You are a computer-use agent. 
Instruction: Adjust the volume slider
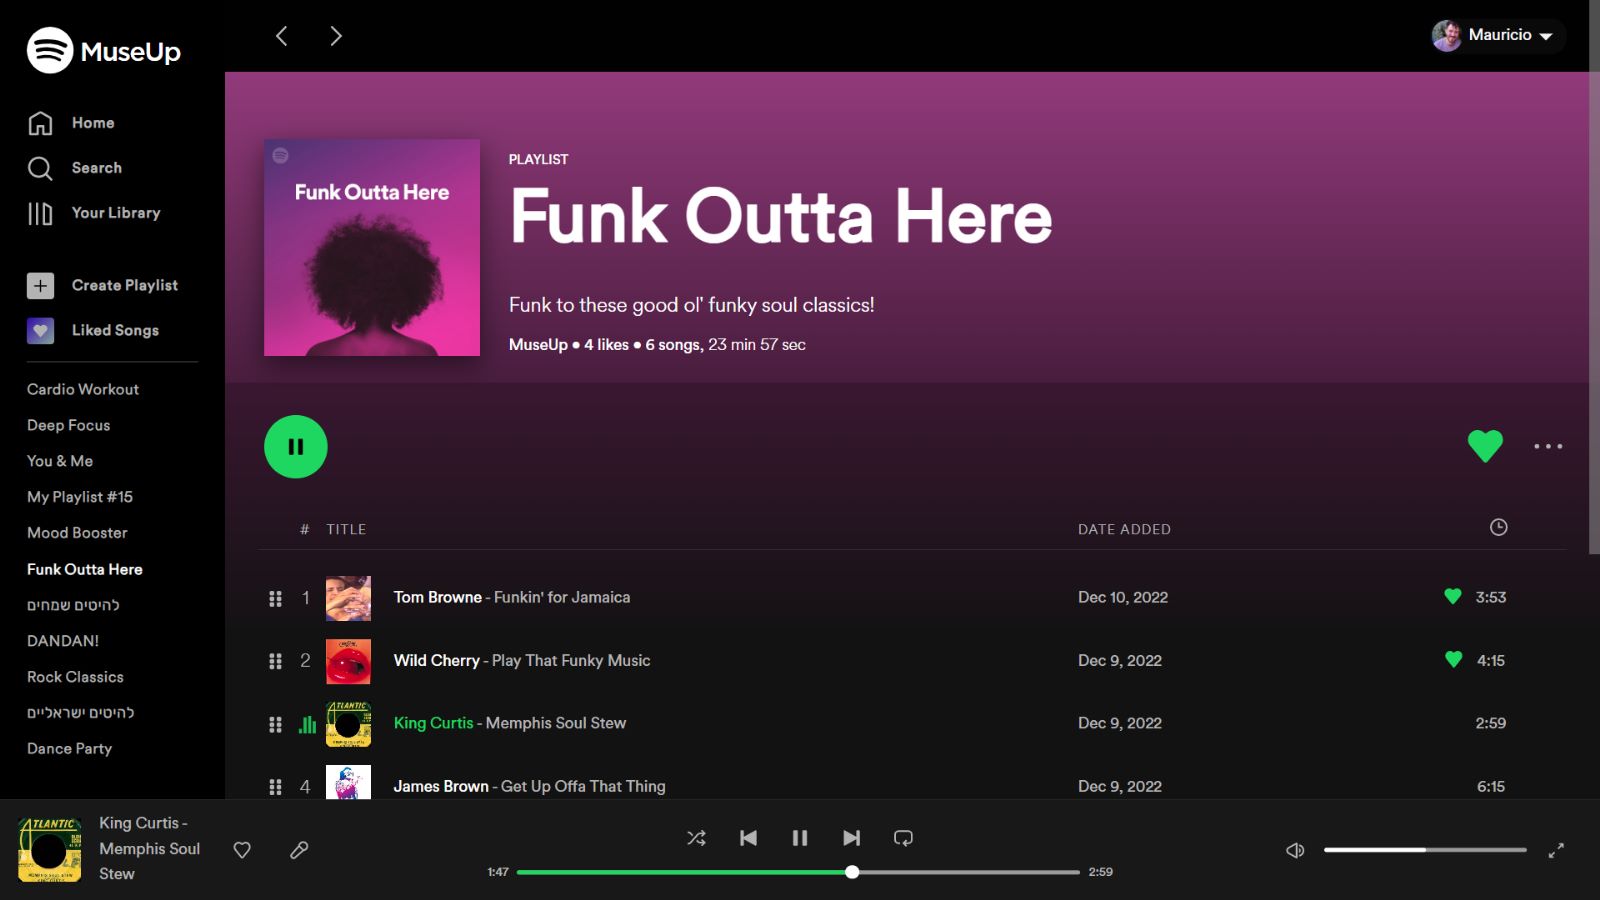[1425, 850]
